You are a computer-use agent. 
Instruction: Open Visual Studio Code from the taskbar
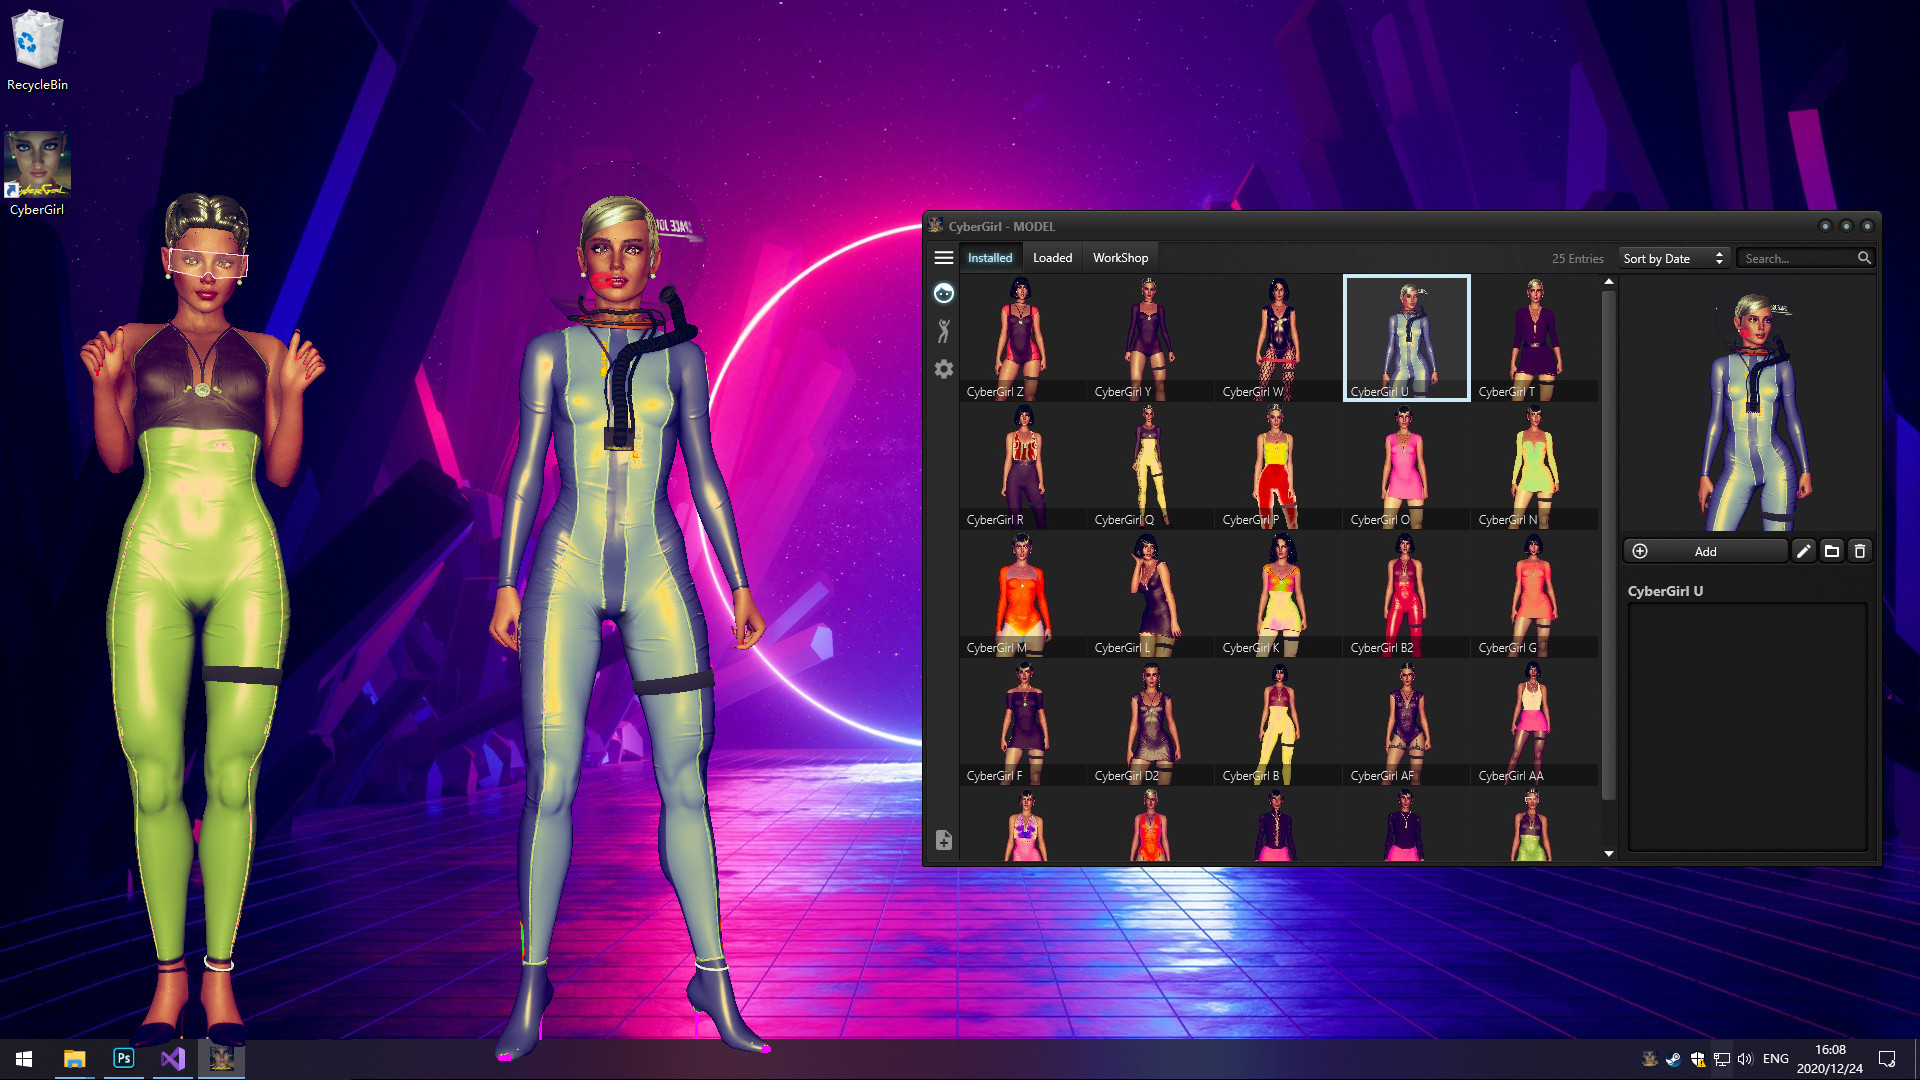point(172,1059)
